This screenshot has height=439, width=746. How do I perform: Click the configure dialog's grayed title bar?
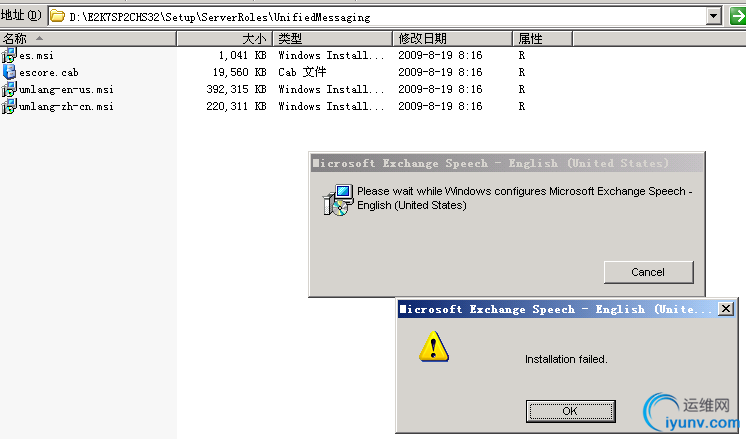[x=507, y=163]
